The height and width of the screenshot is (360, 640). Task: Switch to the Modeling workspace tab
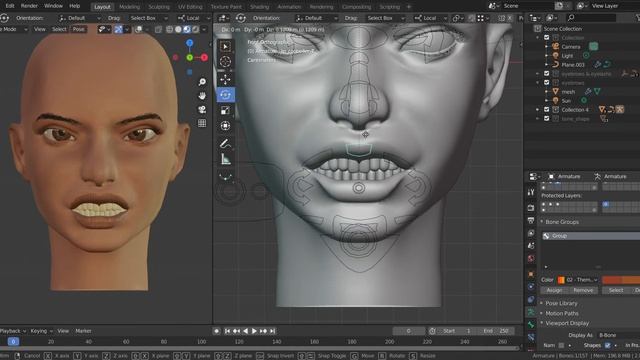pos(129,7)
